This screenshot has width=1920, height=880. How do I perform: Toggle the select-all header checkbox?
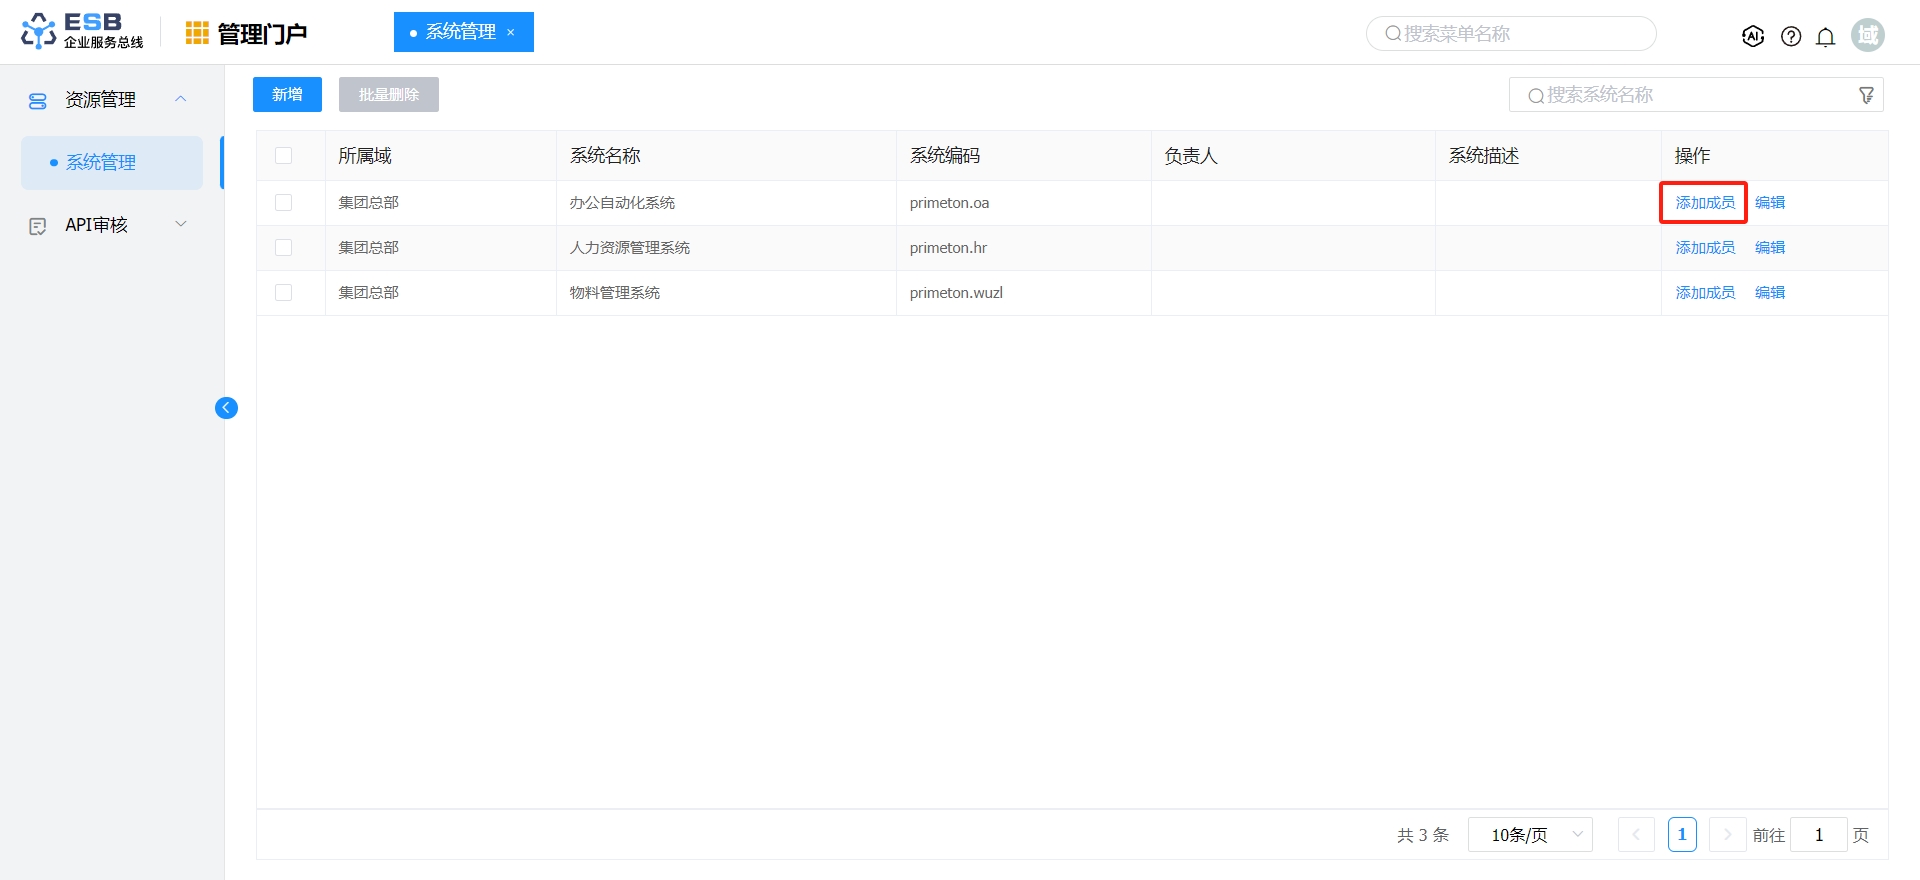(284, 156)
